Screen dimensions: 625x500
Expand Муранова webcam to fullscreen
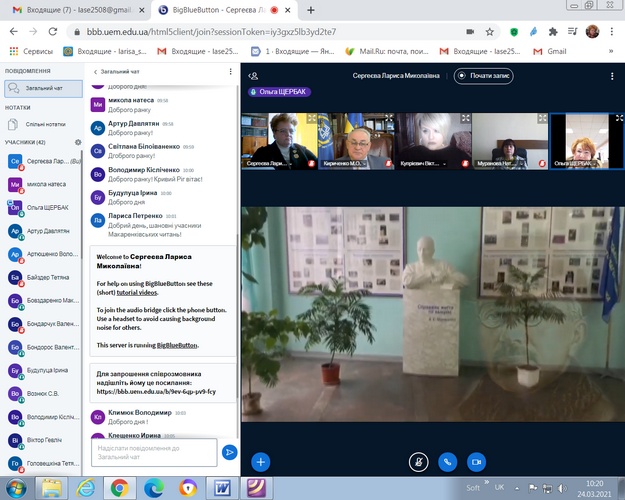(542, 118)
